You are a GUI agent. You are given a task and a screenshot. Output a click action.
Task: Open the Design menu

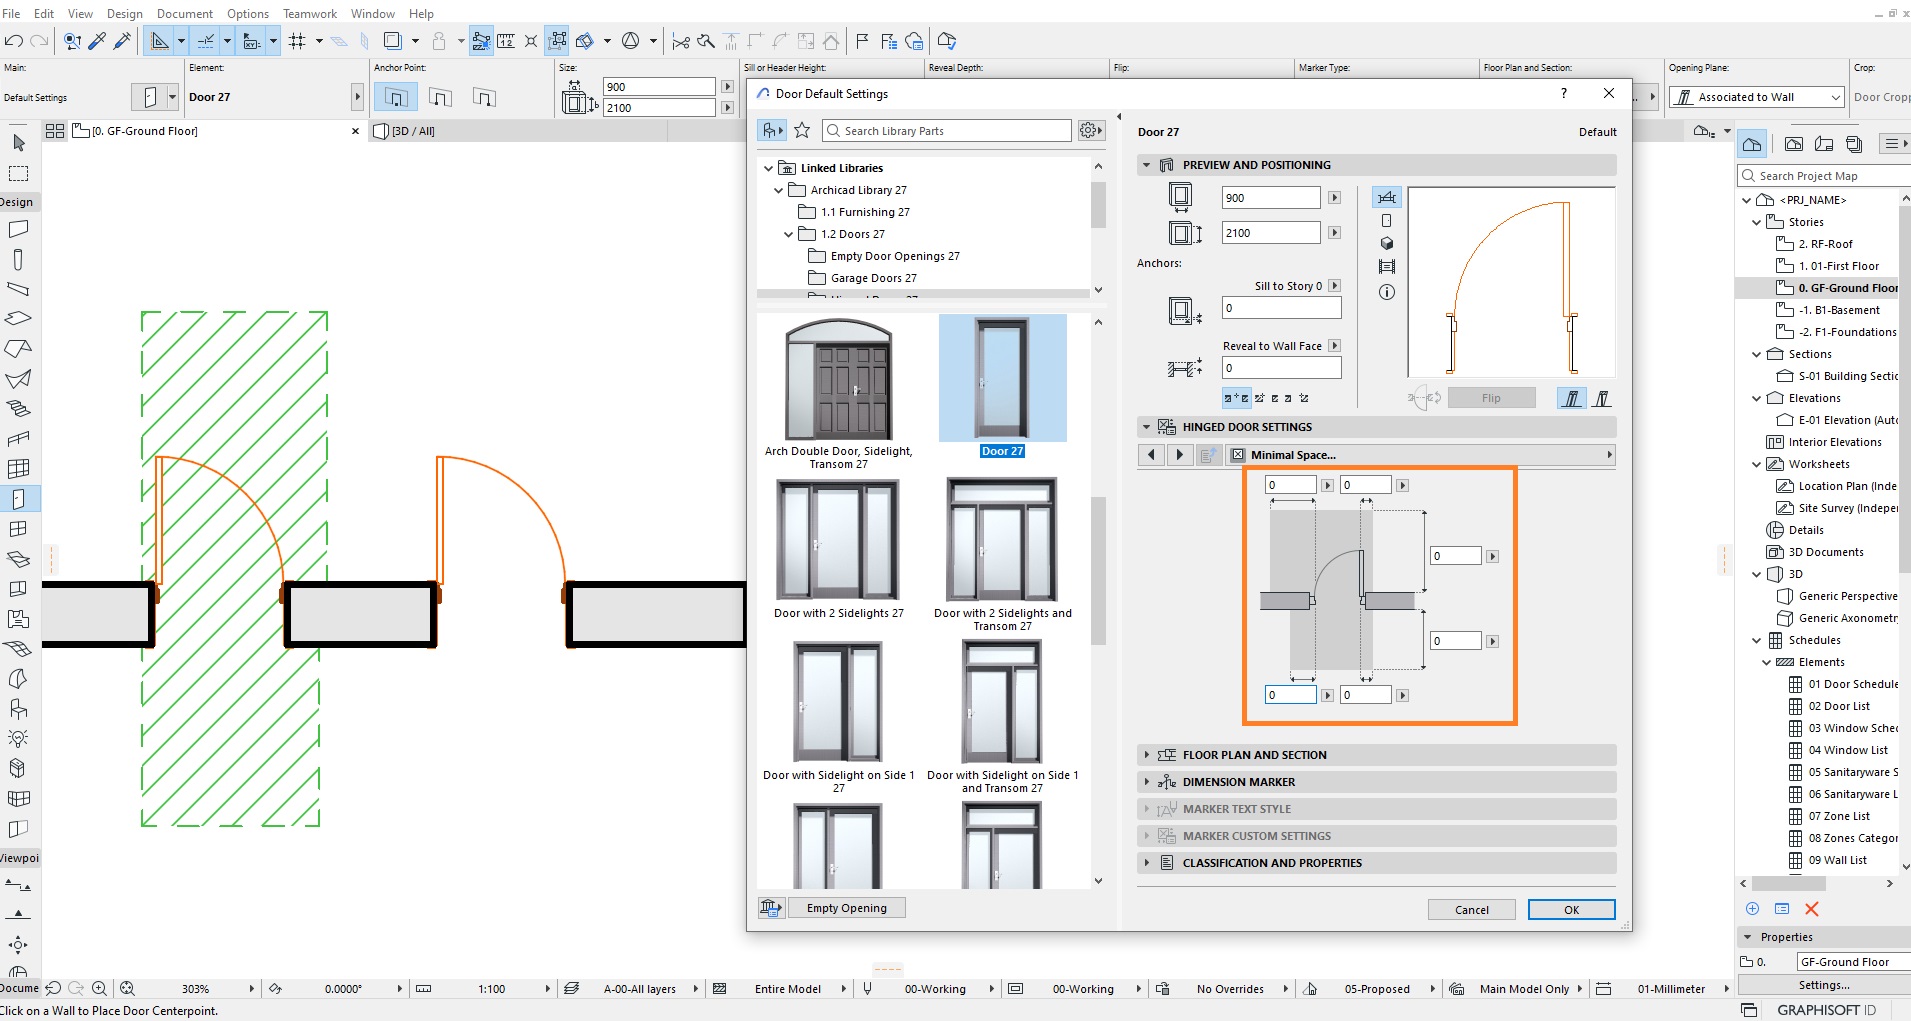[125, 13]
